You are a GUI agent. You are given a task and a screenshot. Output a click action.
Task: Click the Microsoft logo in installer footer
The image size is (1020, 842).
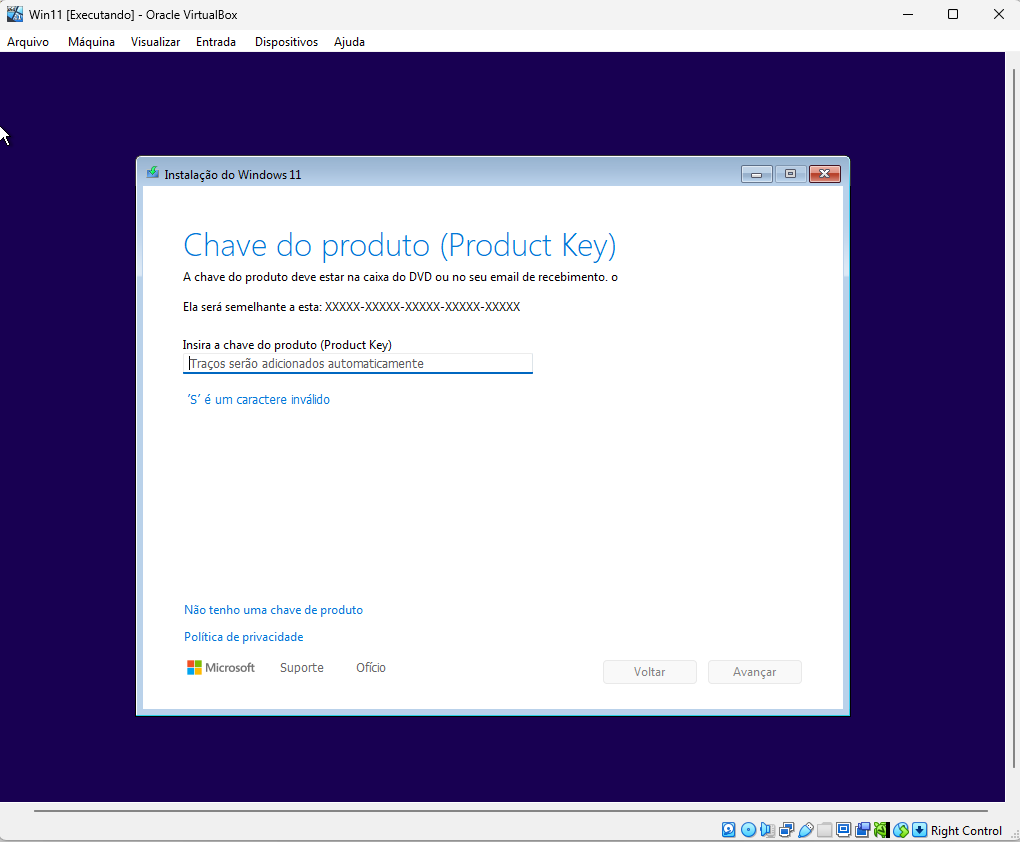coord(221,668)
